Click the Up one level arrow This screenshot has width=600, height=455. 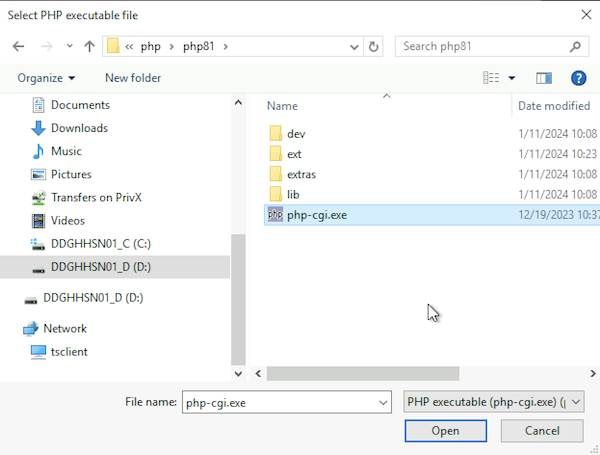tap(89, 46)
